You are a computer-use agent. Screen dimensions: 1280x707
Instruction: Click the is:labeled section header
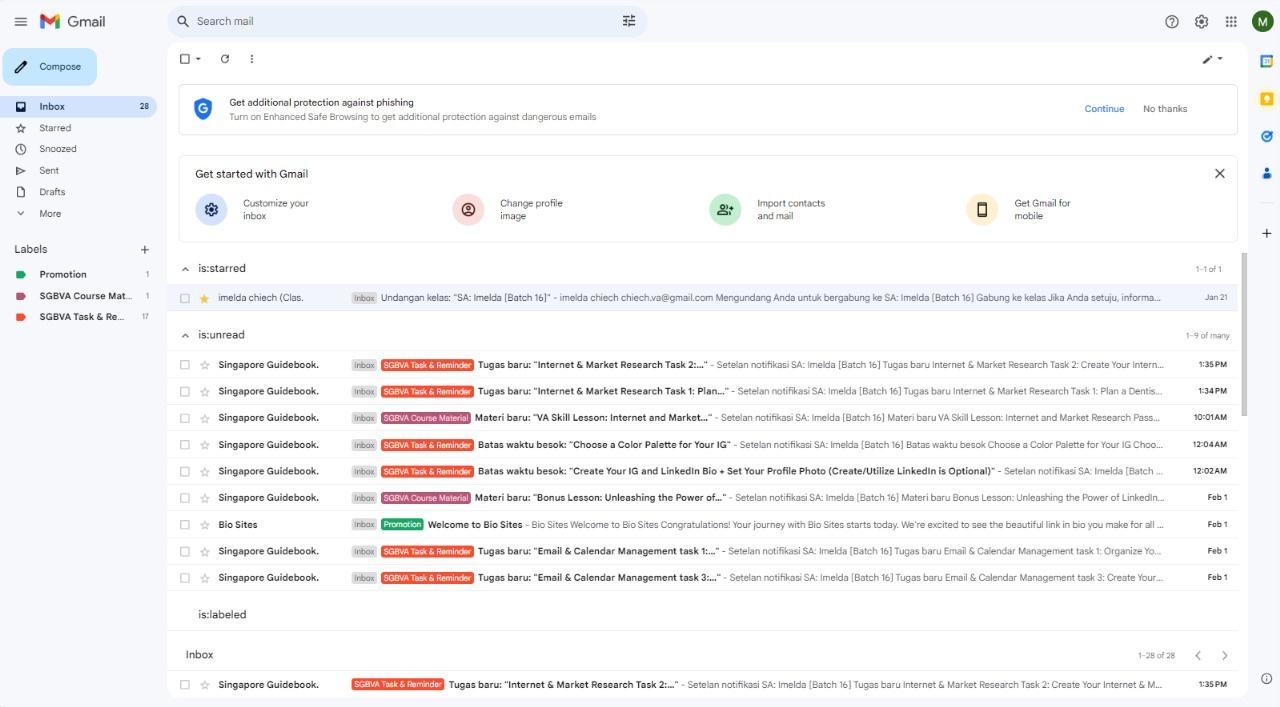pos(222,615)
